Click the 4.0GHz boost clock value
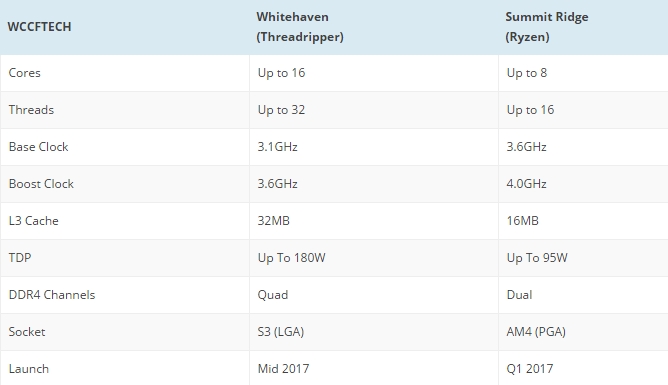668x385 pixels. tap(527, 184)
